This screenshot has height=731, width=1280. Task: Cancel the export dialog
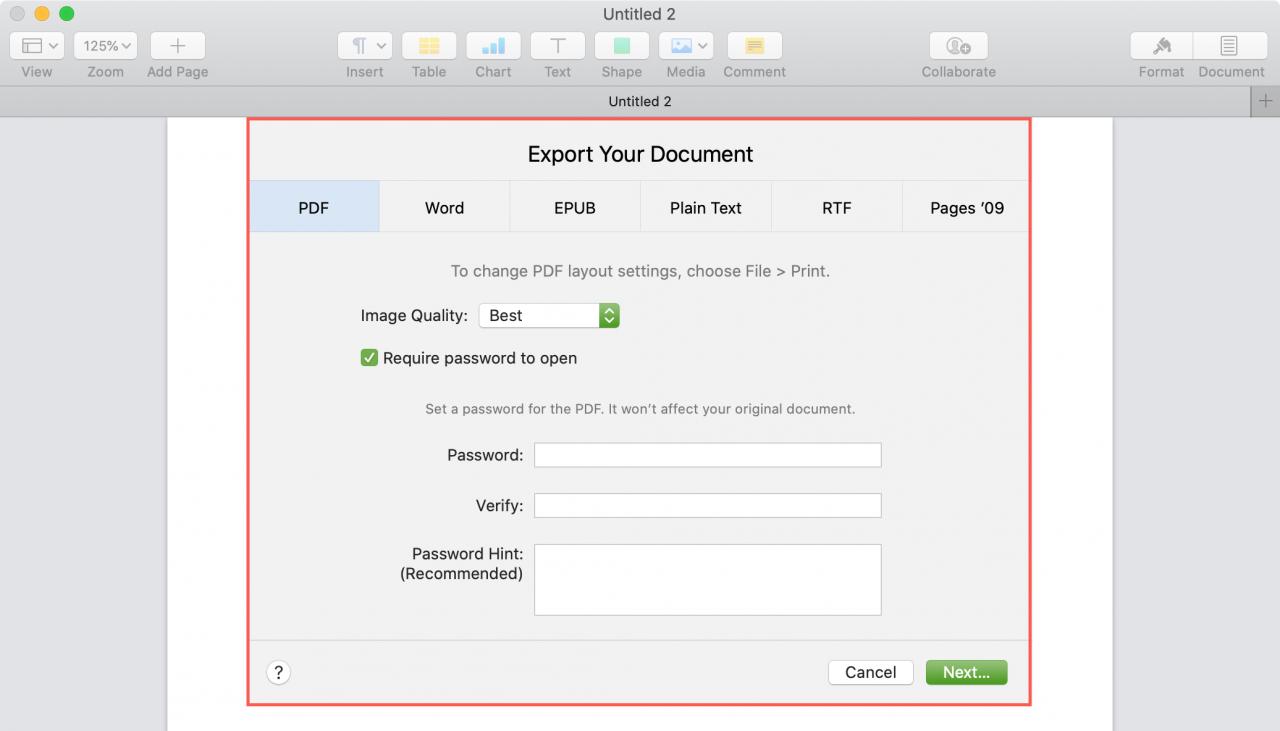[x=870, y=672]
